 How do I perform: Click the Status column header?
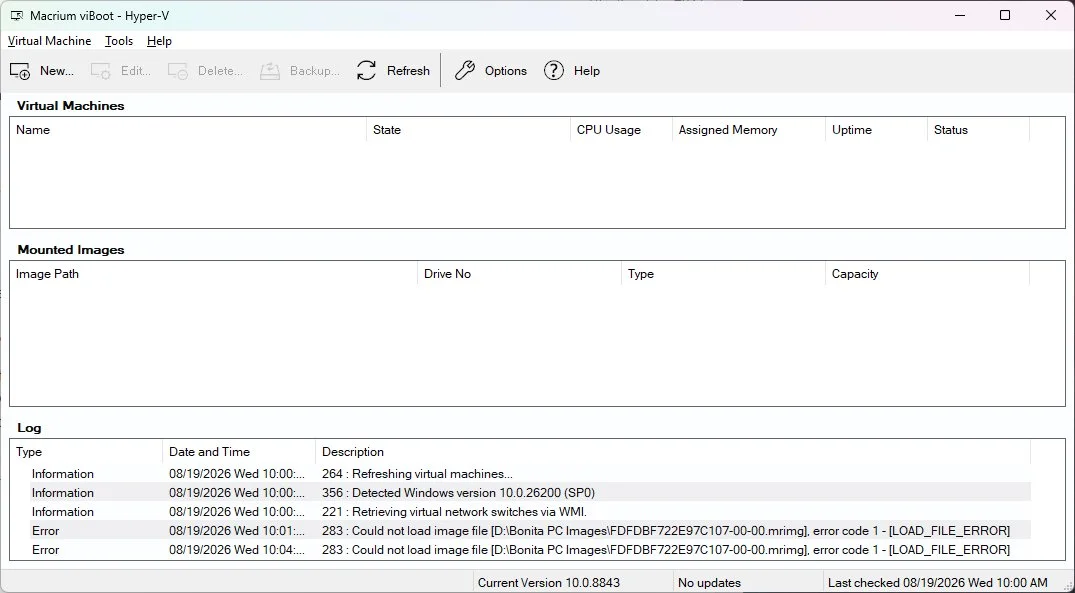click(978, 130)
